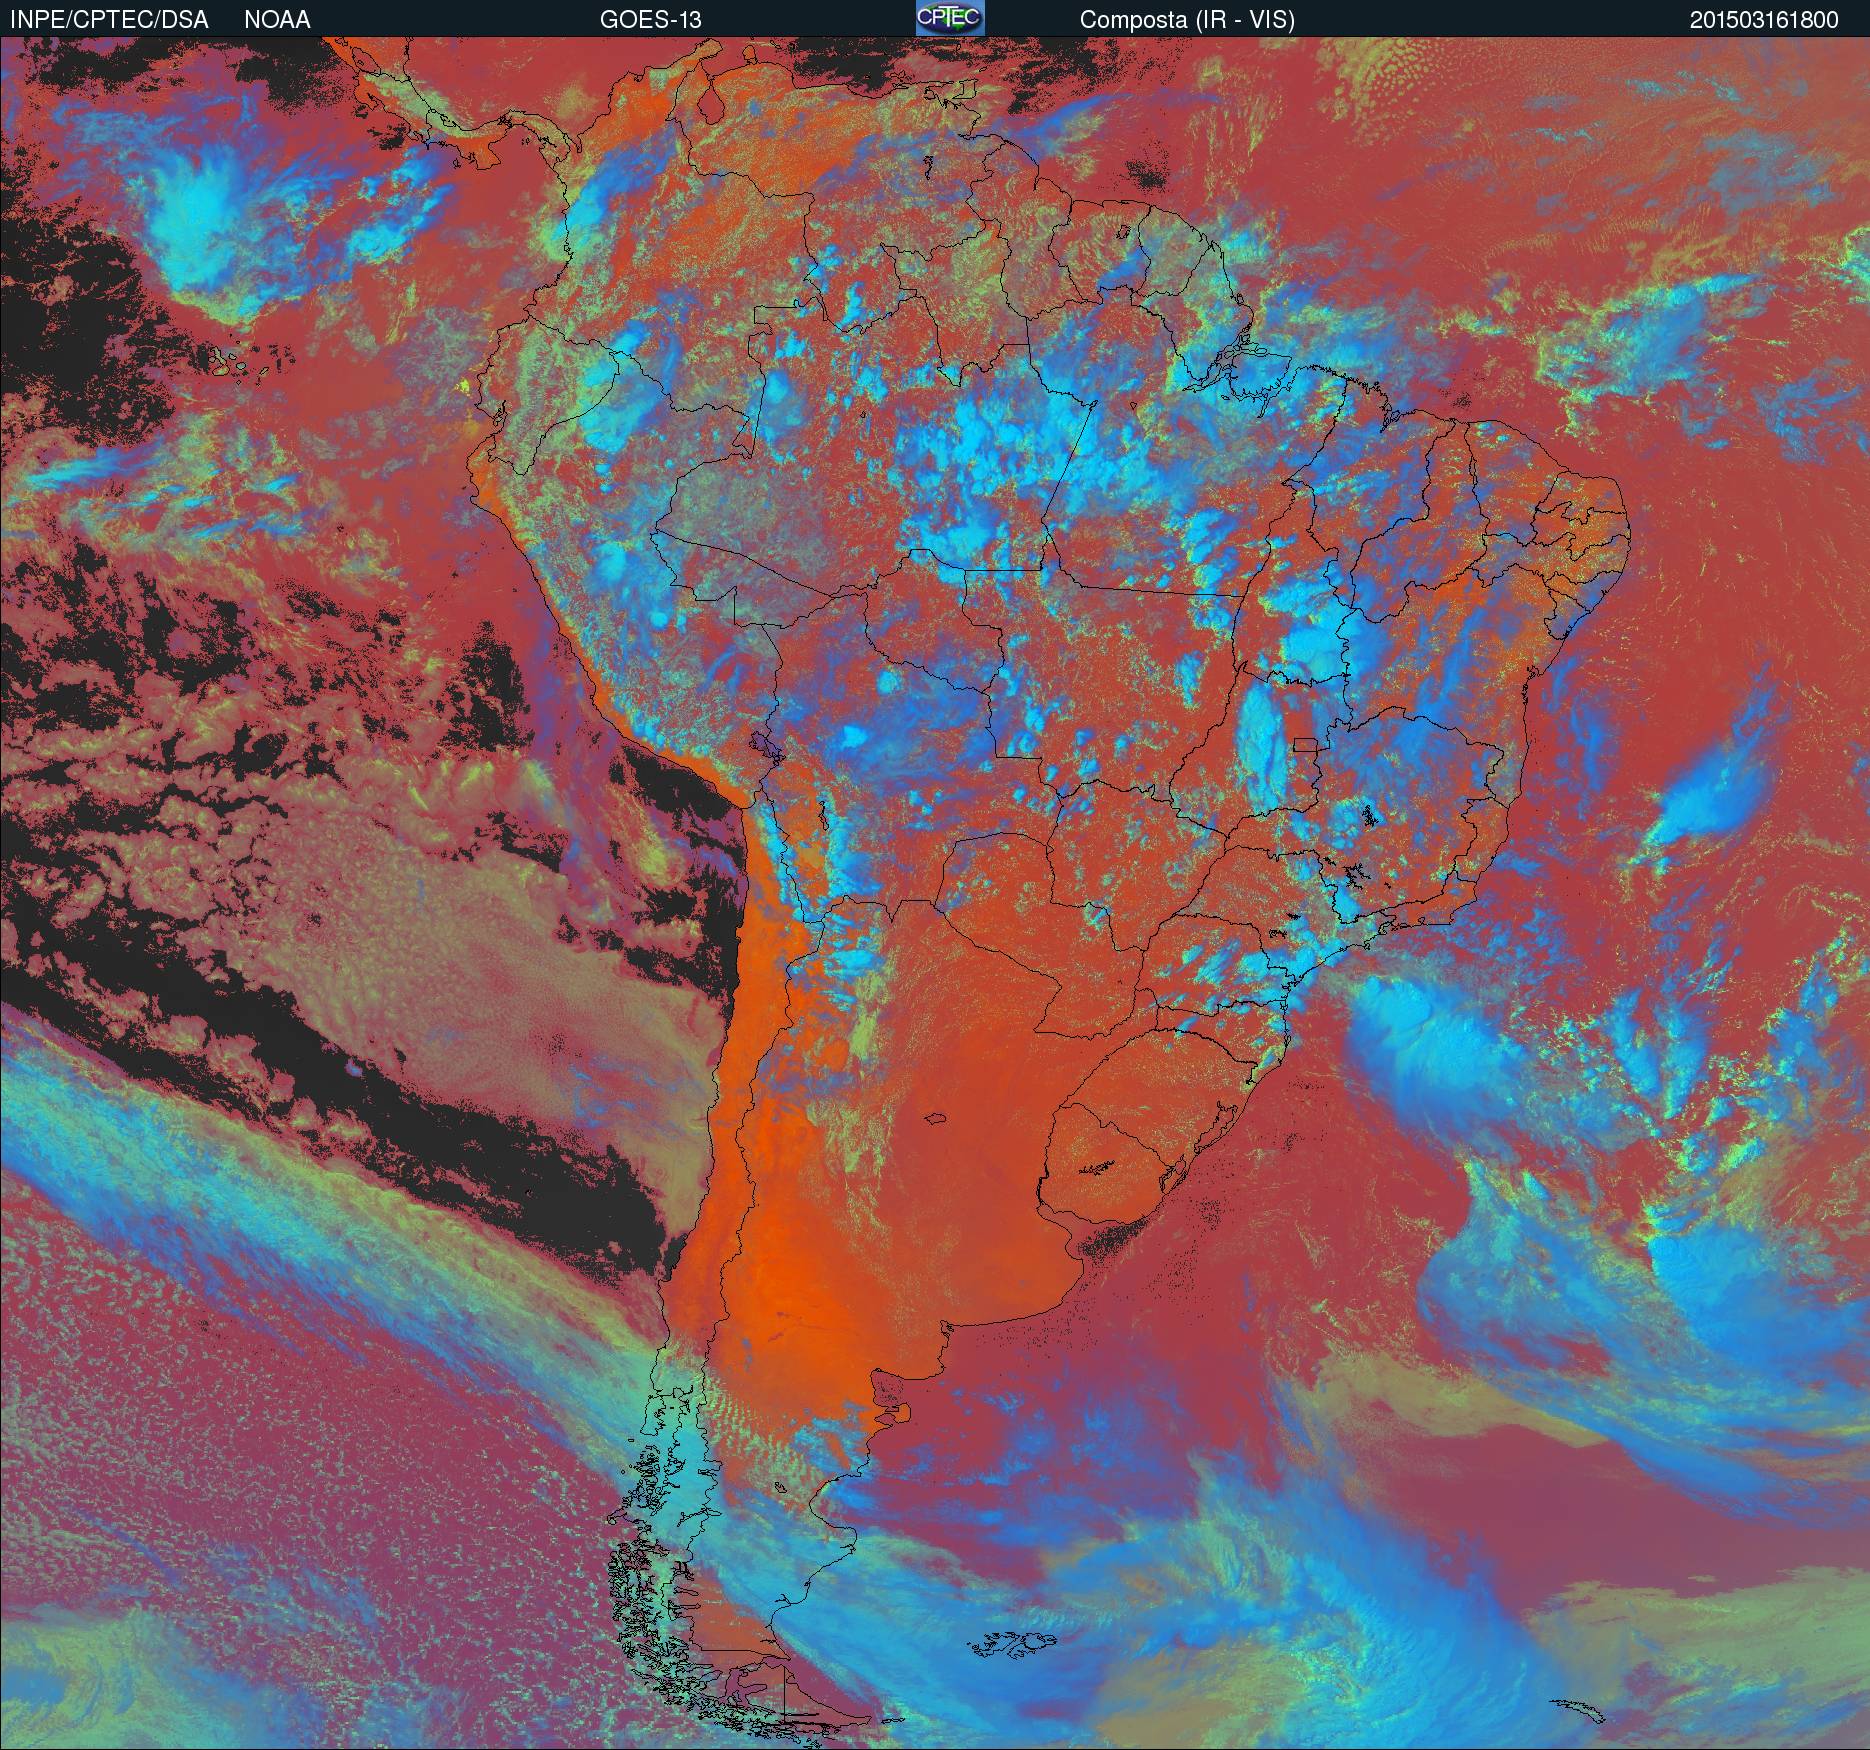This screenshot has width=1870, height=1750.
Task: Select the INPE/CPTEC/DSA header label
Action: point(109,20)
